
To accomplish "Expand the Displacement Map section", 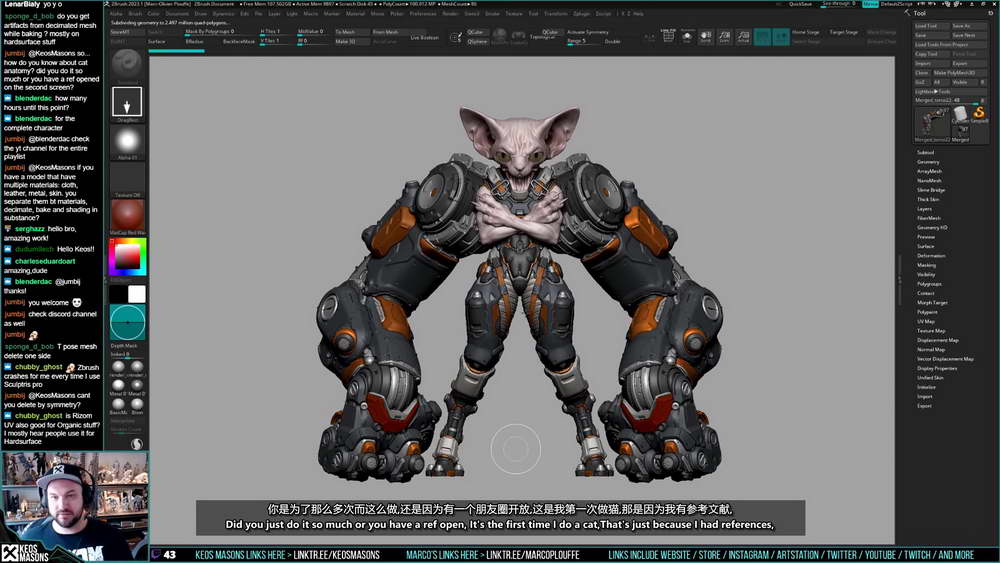I will pos(938,340).
